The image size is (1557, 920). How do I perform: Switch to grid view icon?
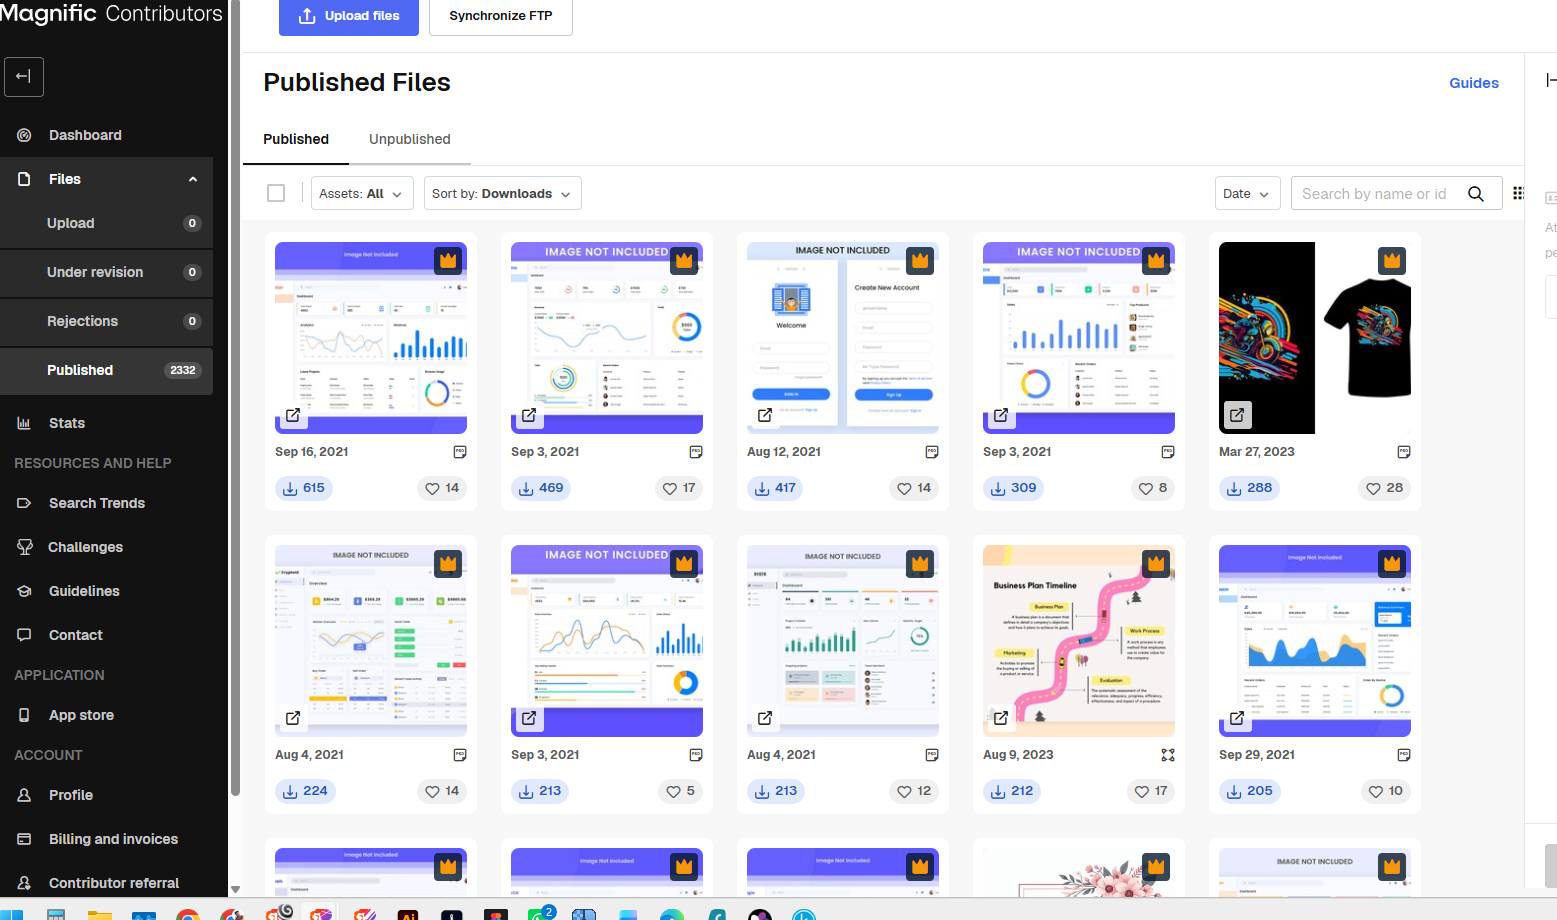click(x=1518, y=193)
